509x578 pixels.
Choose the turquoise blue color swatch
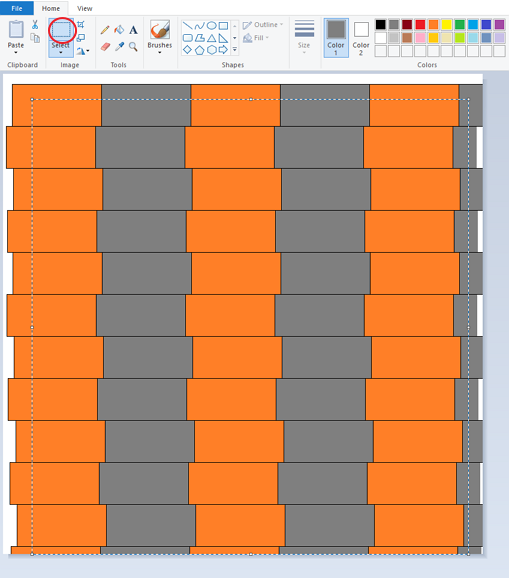(473, 25)
